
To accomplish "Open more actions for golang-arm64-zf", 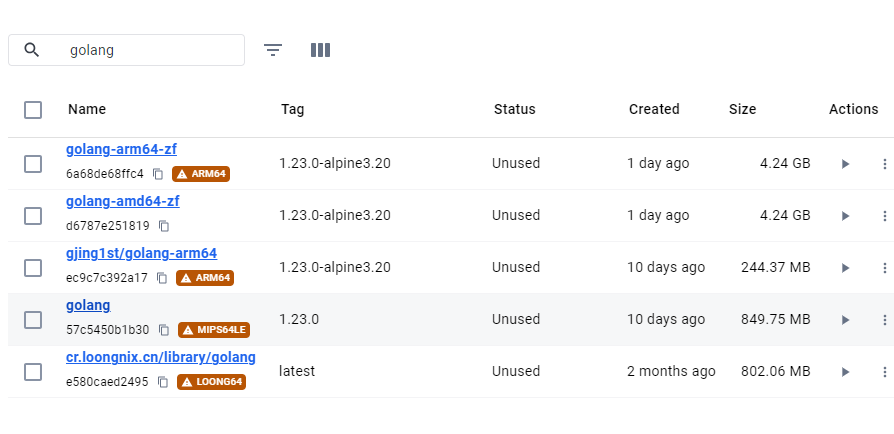I will (x=884, y=164).
